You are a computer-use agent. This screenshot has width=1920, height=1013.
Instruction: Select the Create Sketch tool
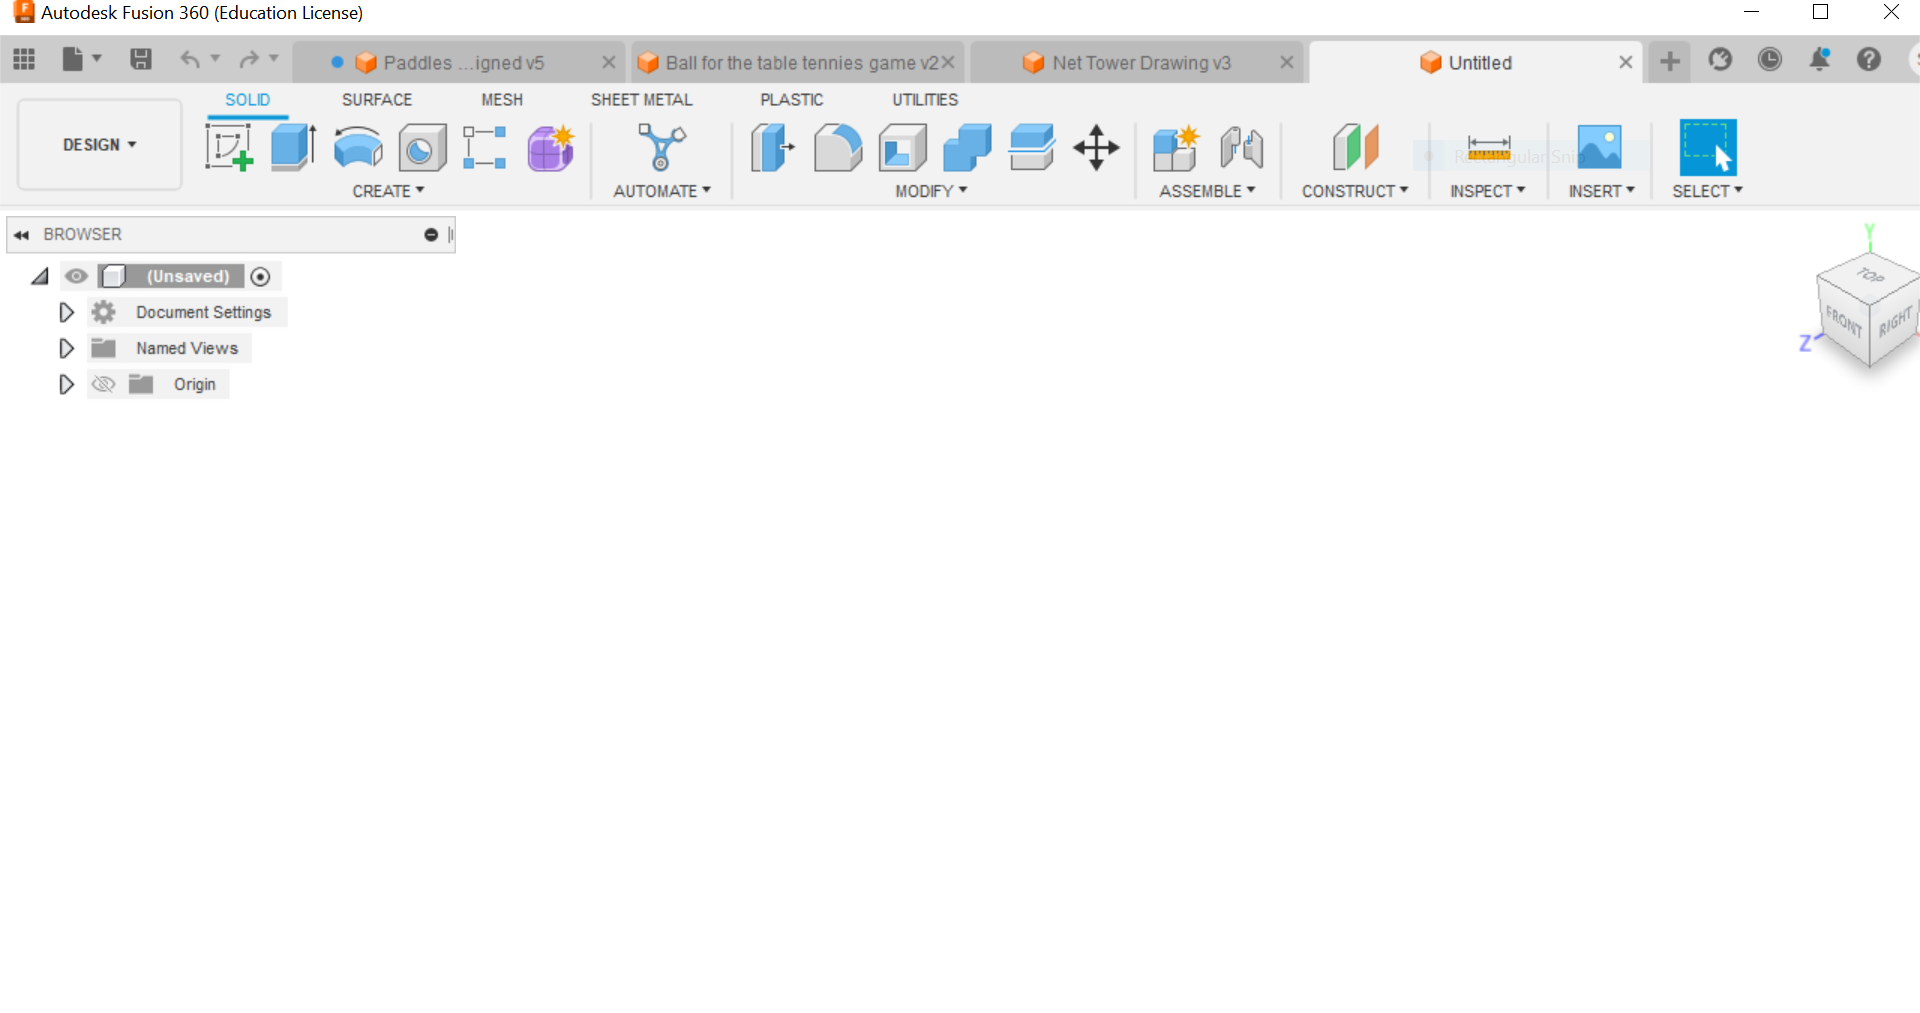pyautogui.click(x=229, y=147)
